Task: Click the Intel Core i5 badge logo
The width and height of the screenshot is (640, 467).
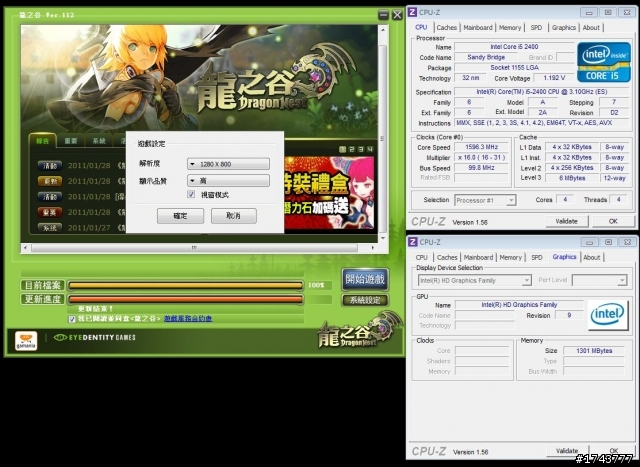Action: coord(604,62)
